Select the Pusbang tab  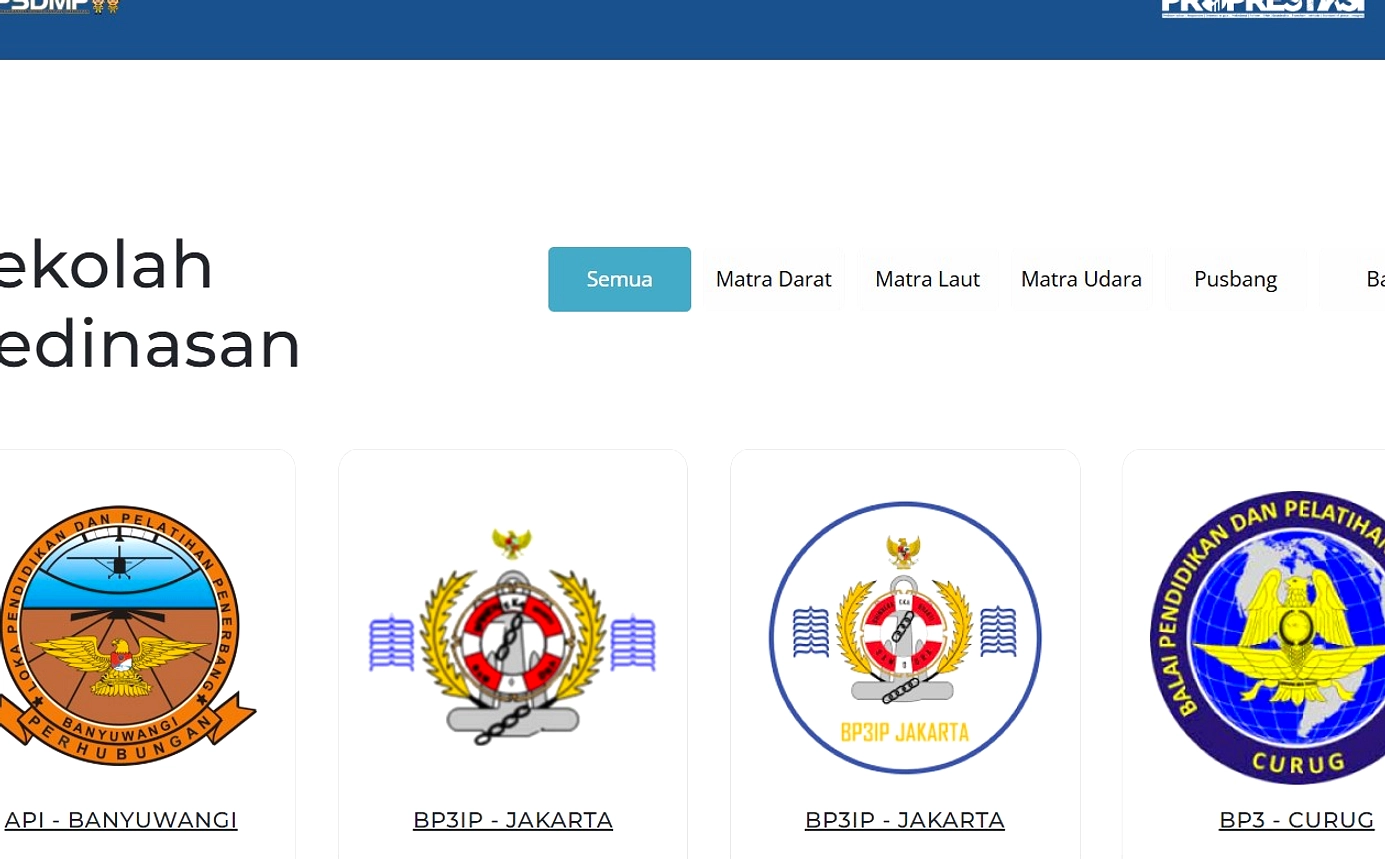1235,279
